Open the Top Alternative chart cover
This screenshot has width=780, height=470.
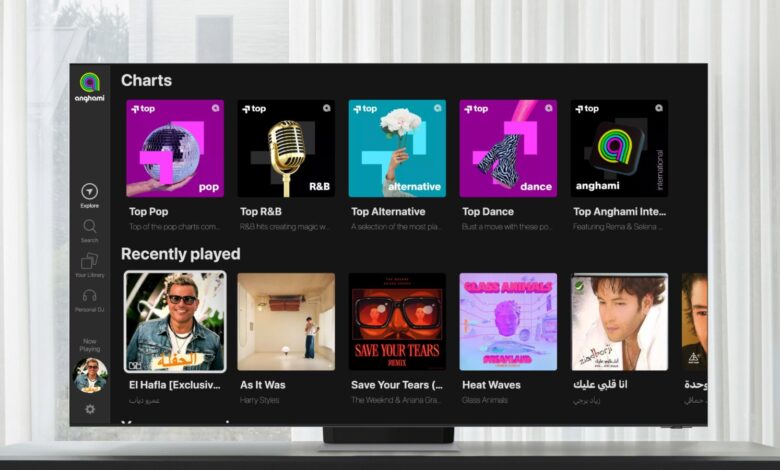pyautogui.click(x=397, y=148)
